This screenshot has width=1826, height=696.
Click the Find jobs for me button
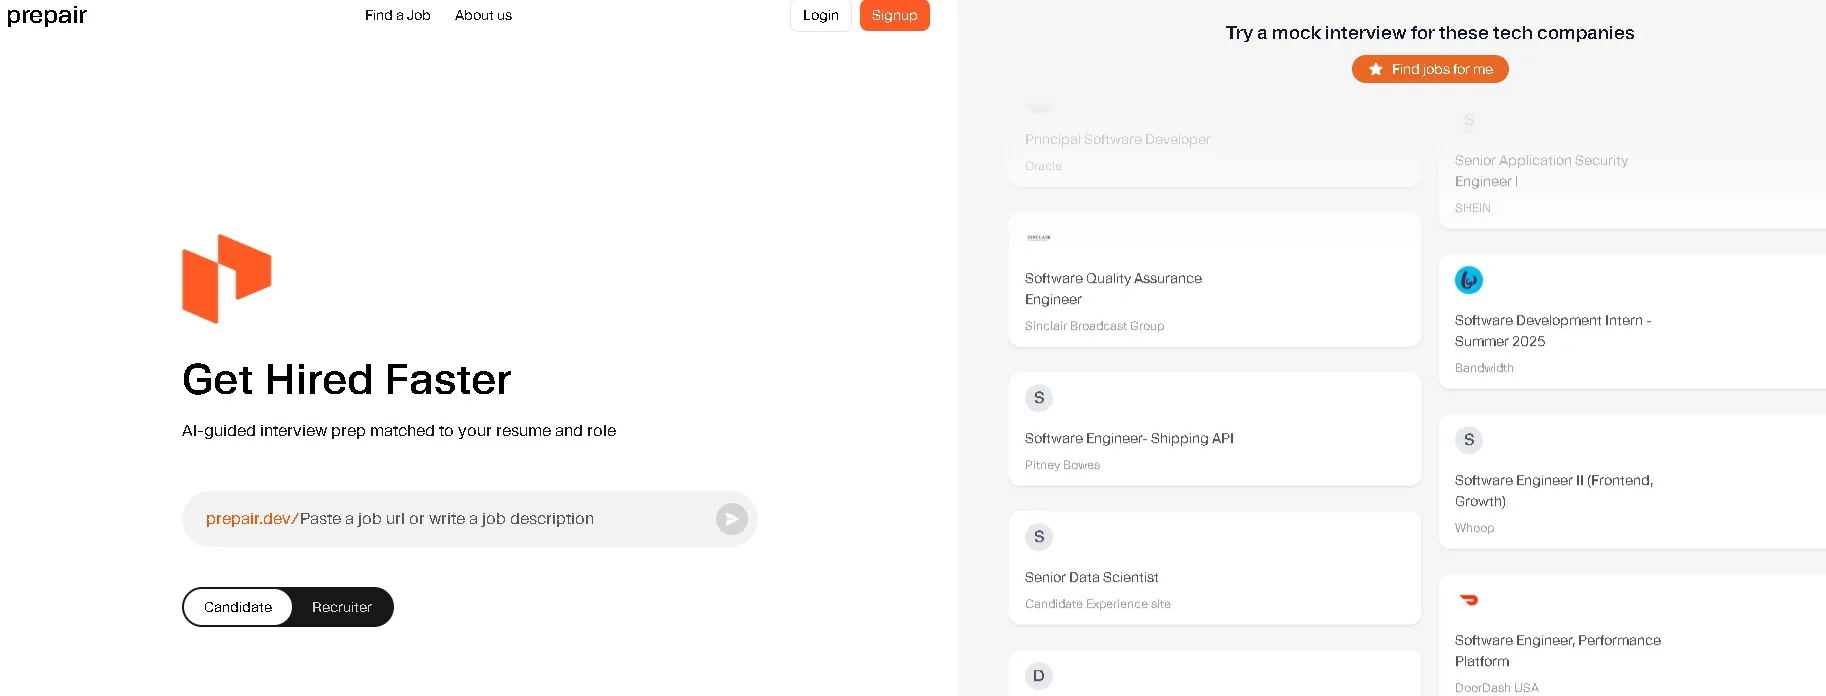[x=1430, y=69]
